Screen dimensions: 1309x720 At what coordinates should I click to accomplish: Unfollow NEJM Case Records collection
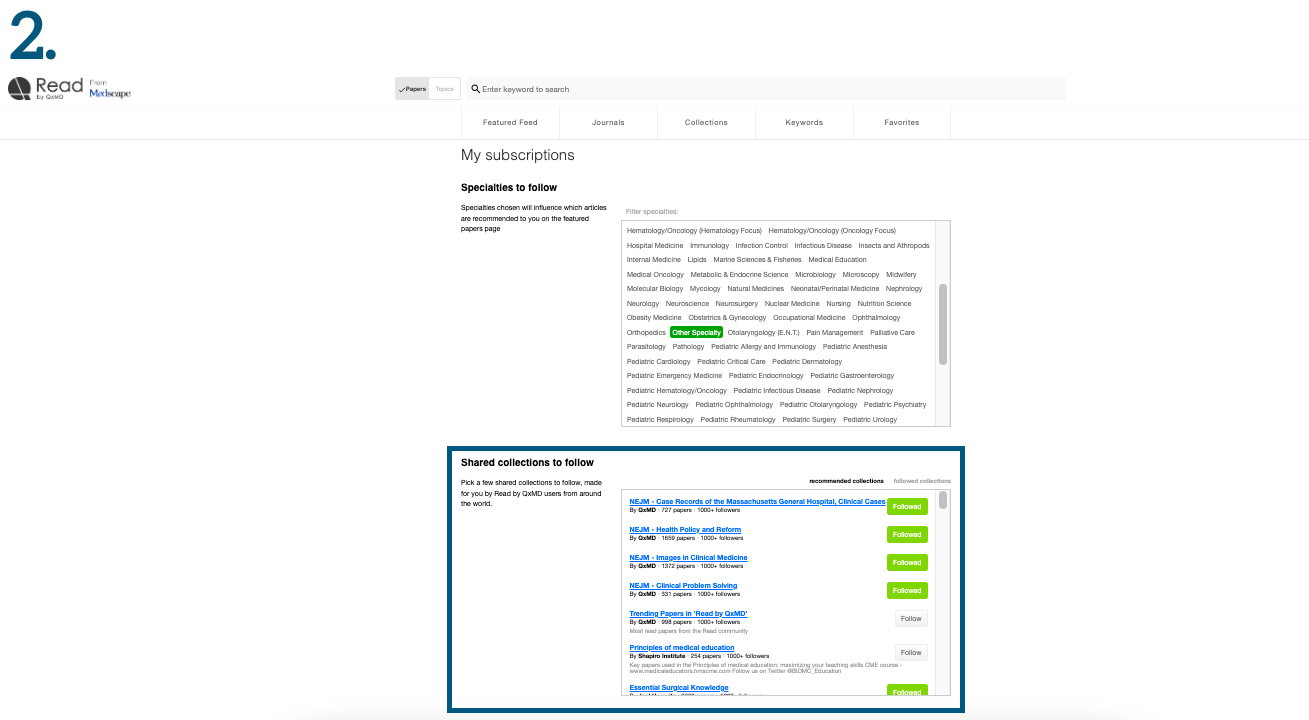tap(907, 506)
